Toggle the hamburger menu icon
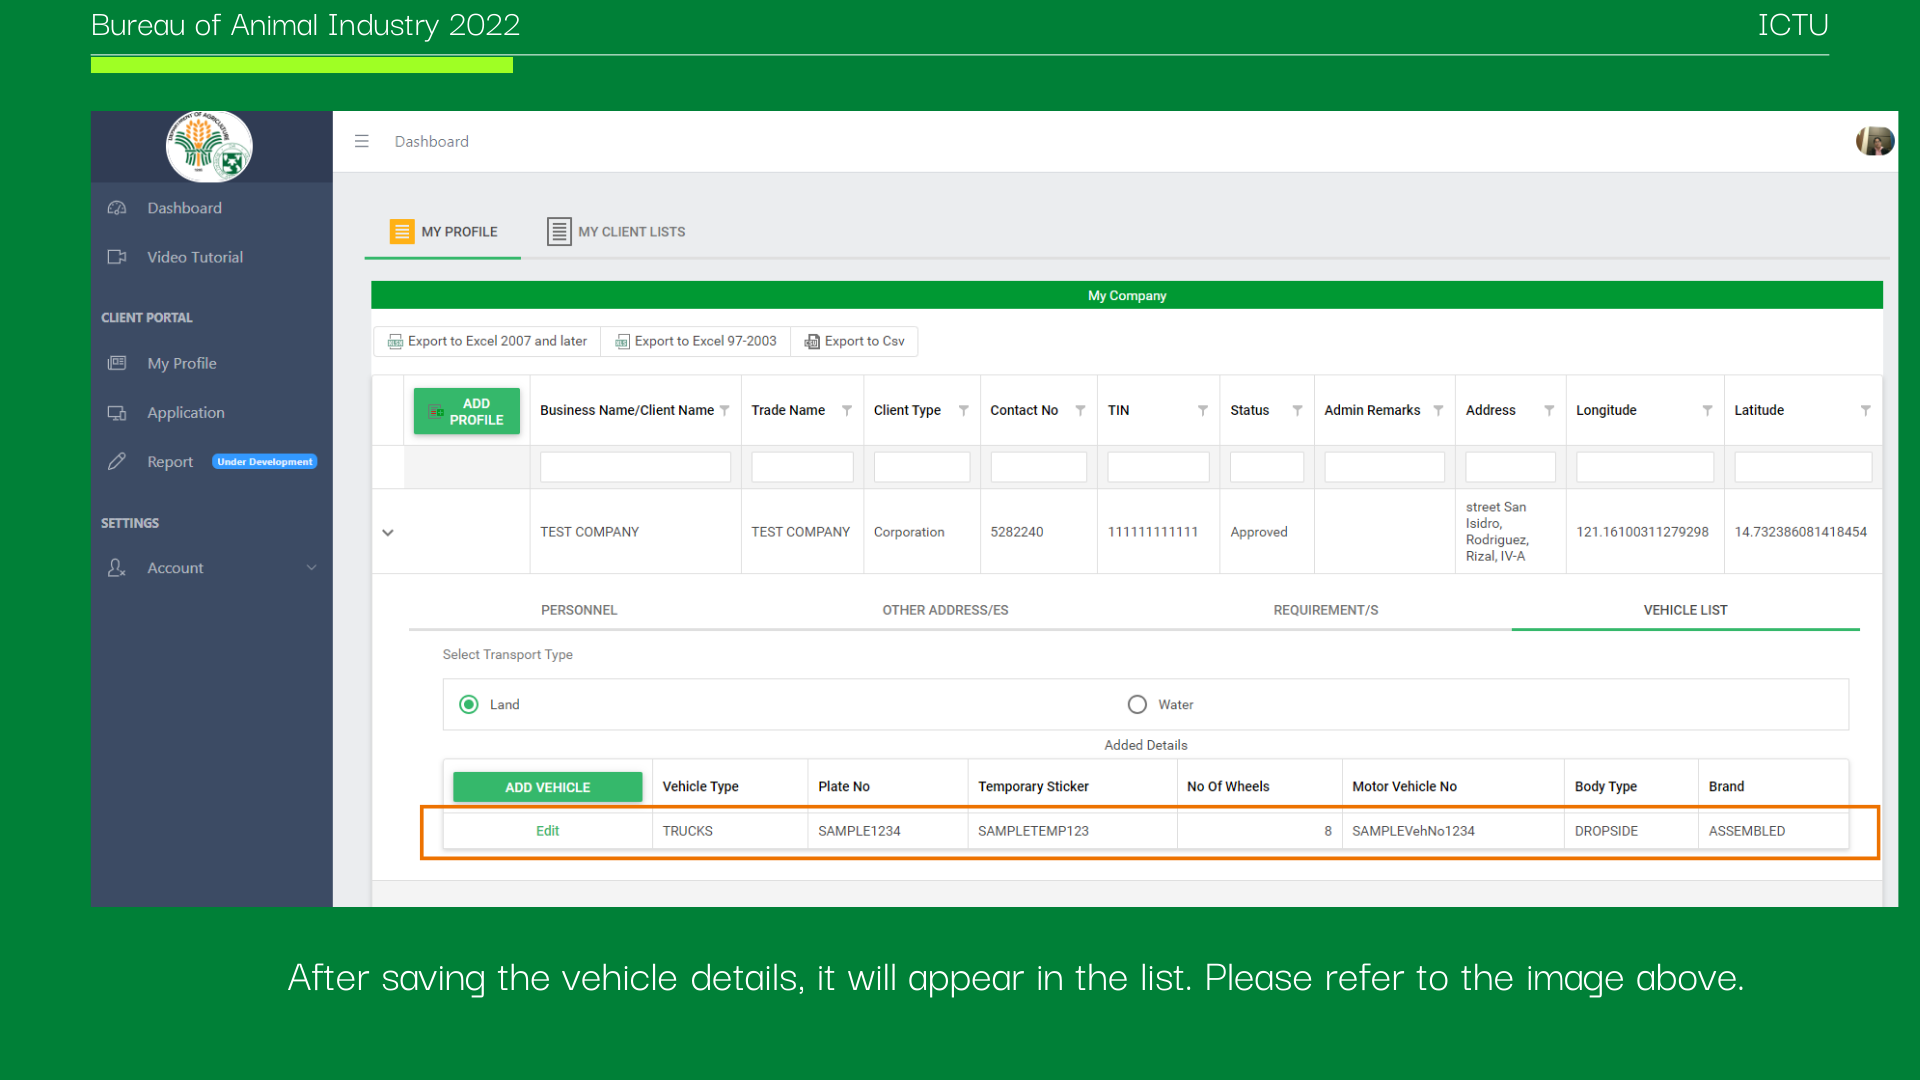This screenshot has height=1080, width=1920. pyautogui.click(x=362, y=141)
